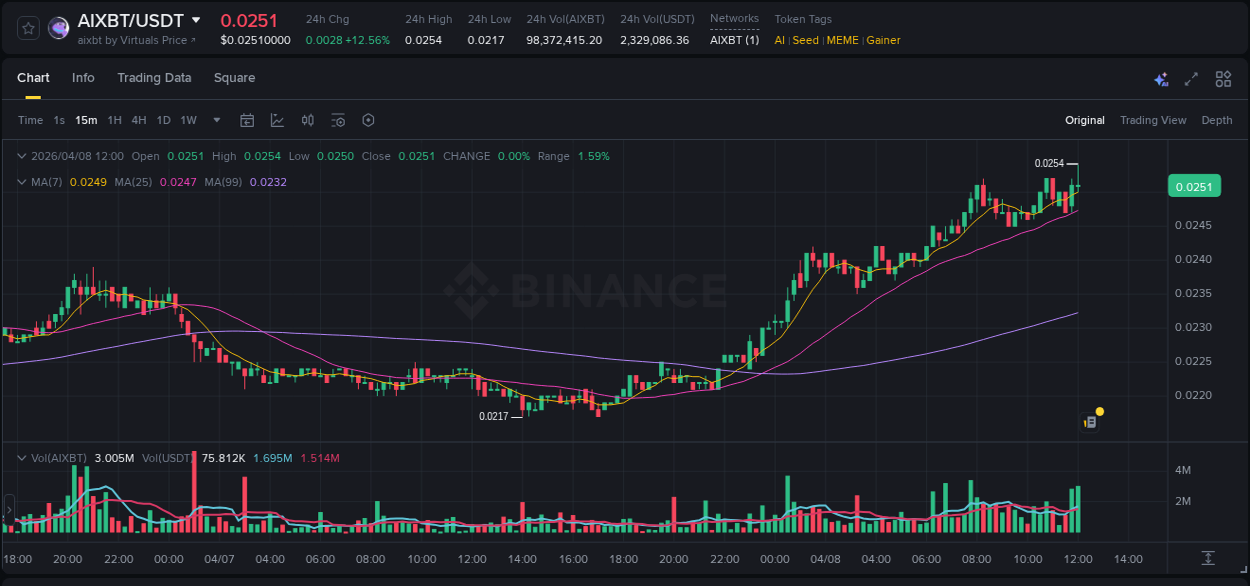This screenshot has height=586, width=1250.
Task: Open the aixbt by Virtuals Price link
Action: click(x=136, y=40)
